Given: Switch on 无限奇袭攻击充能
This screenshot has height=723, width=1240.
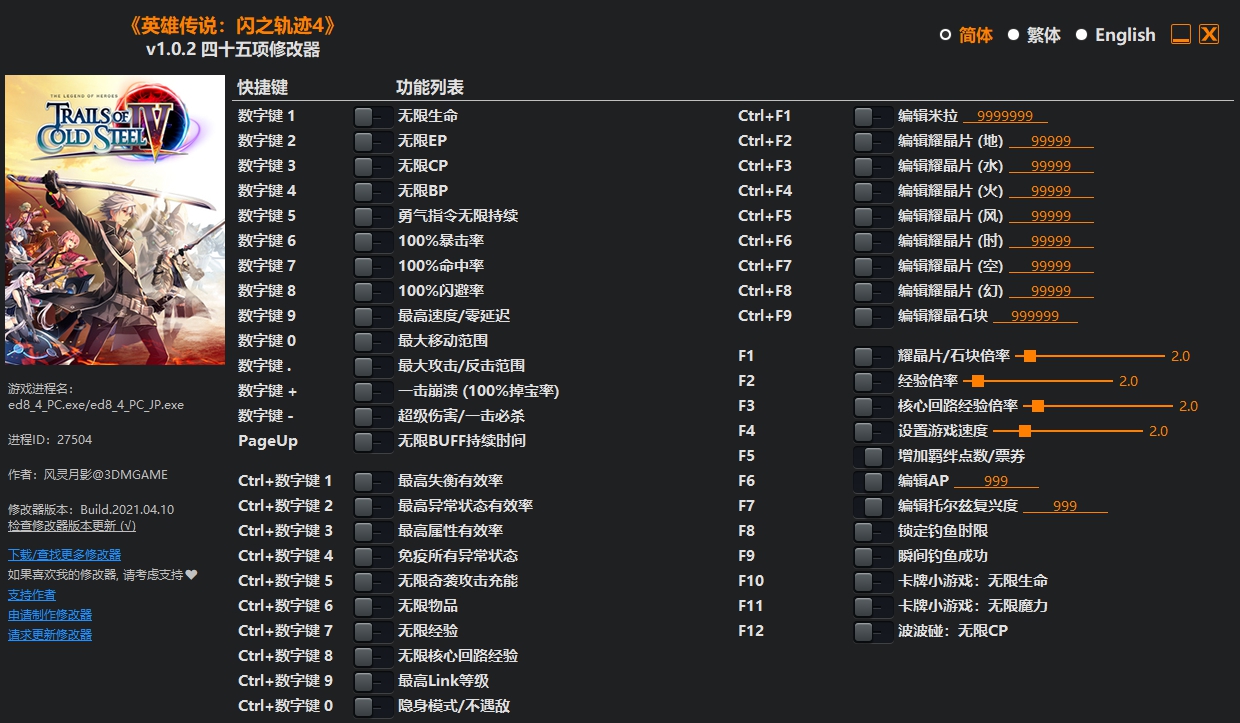Looking at the screenshot, I should point(373,581).
